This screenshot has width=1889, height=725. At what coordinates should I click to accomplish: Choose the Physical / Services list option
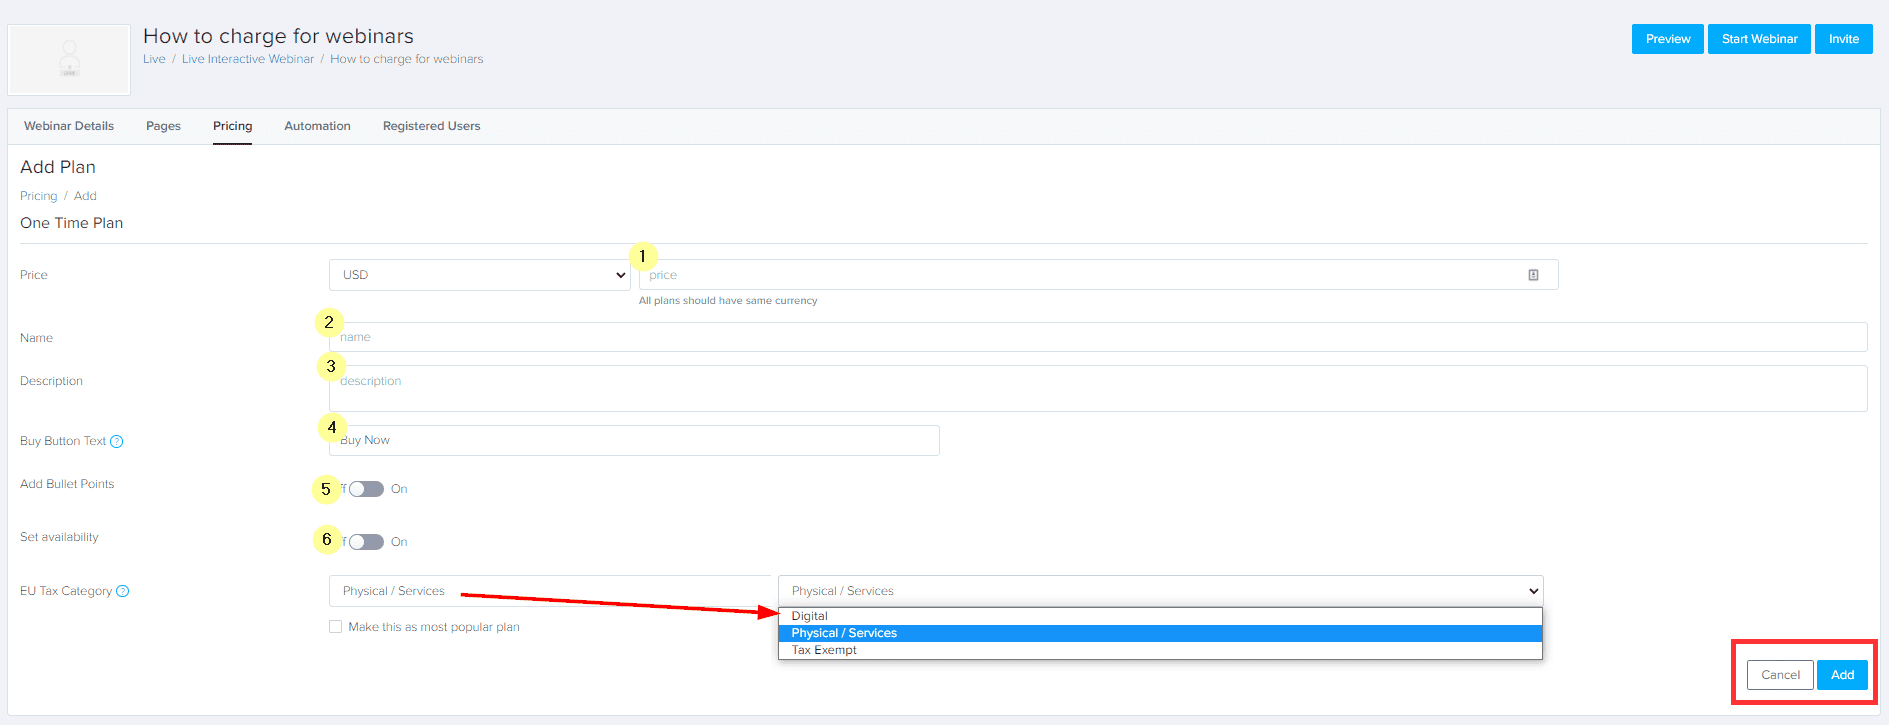click(x=1160, y=633)
